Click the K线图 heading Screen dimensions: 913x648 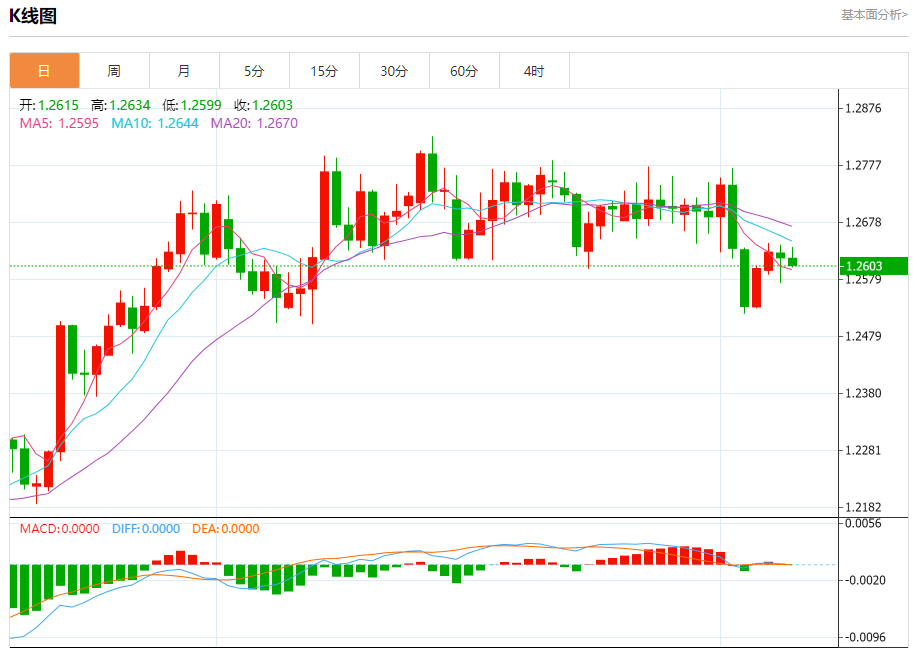click(x=34, y=16)
